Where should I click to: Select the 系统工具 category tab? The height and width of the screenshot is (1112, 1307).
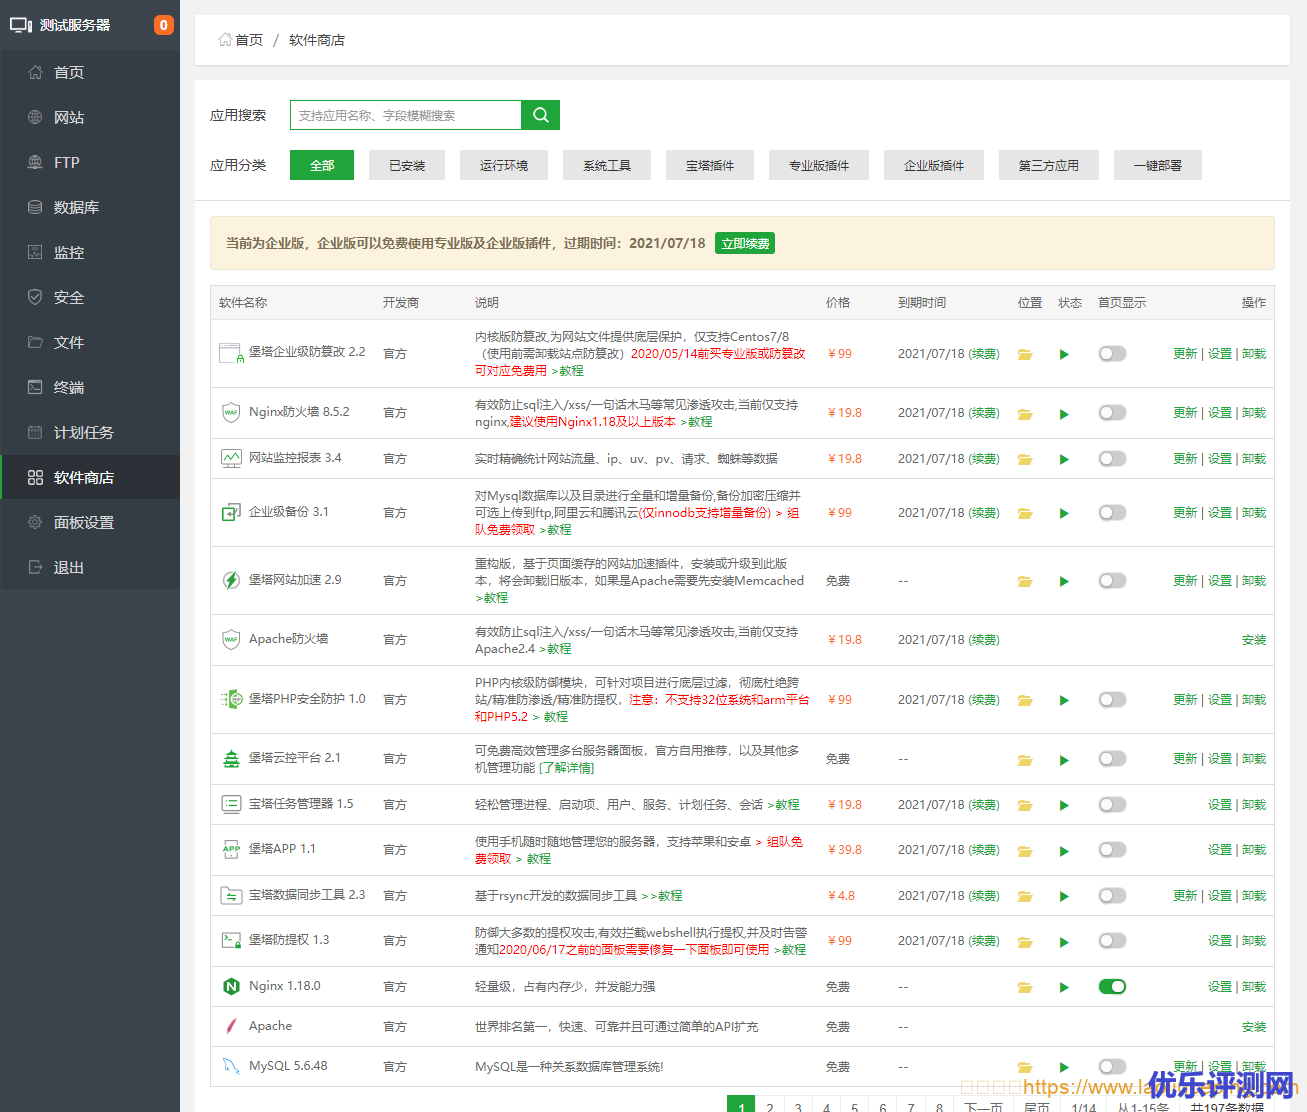coord(607,165)
